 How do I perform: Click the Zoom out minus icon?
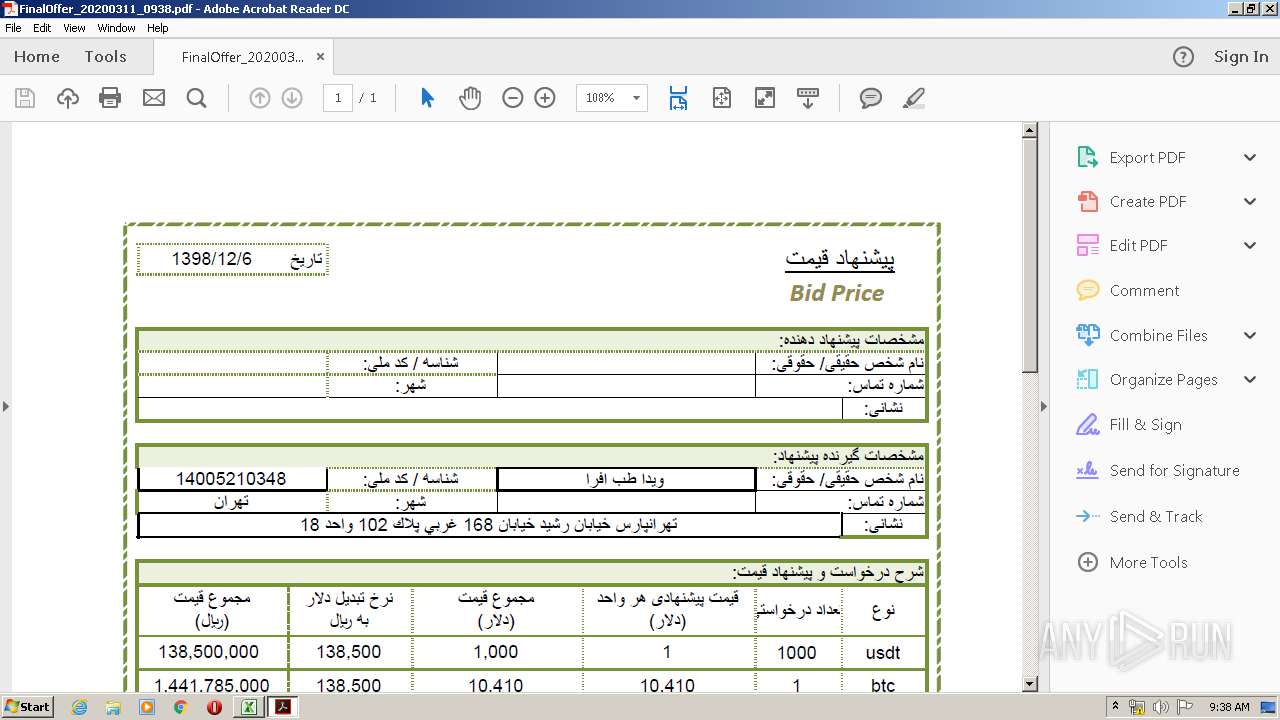[513, 98]
